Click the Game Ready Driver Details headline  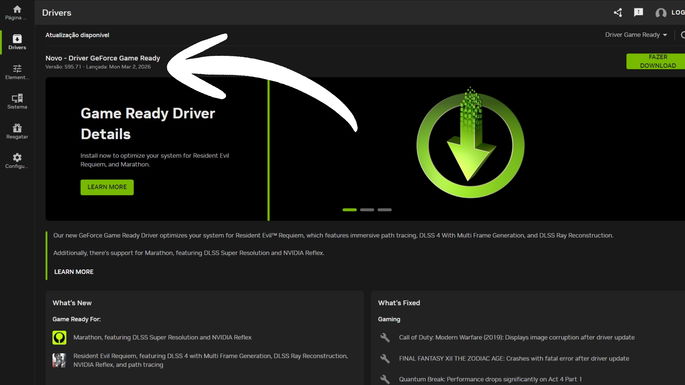tap(148, 124)
